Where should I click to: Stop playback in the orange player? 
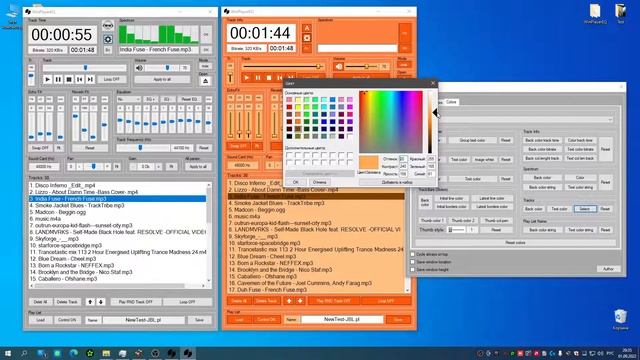(269, 78)
